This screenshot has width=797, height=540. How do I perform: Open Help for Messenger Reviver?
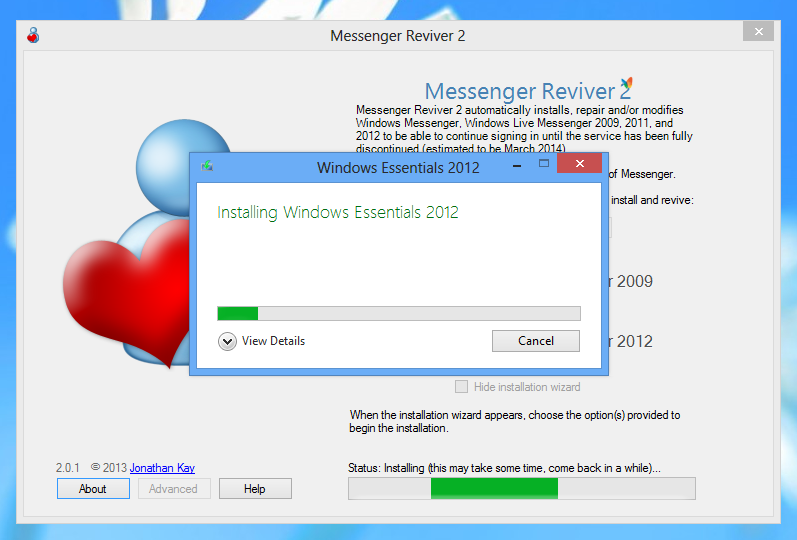[255, 489]
